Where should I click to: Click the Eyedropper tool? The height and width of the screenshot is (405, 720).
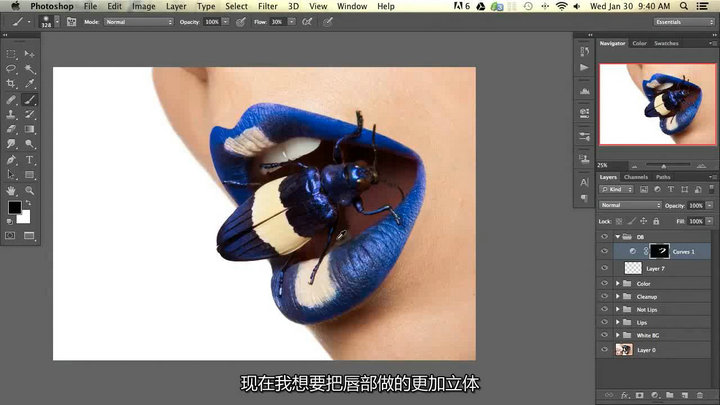(29, 85)
